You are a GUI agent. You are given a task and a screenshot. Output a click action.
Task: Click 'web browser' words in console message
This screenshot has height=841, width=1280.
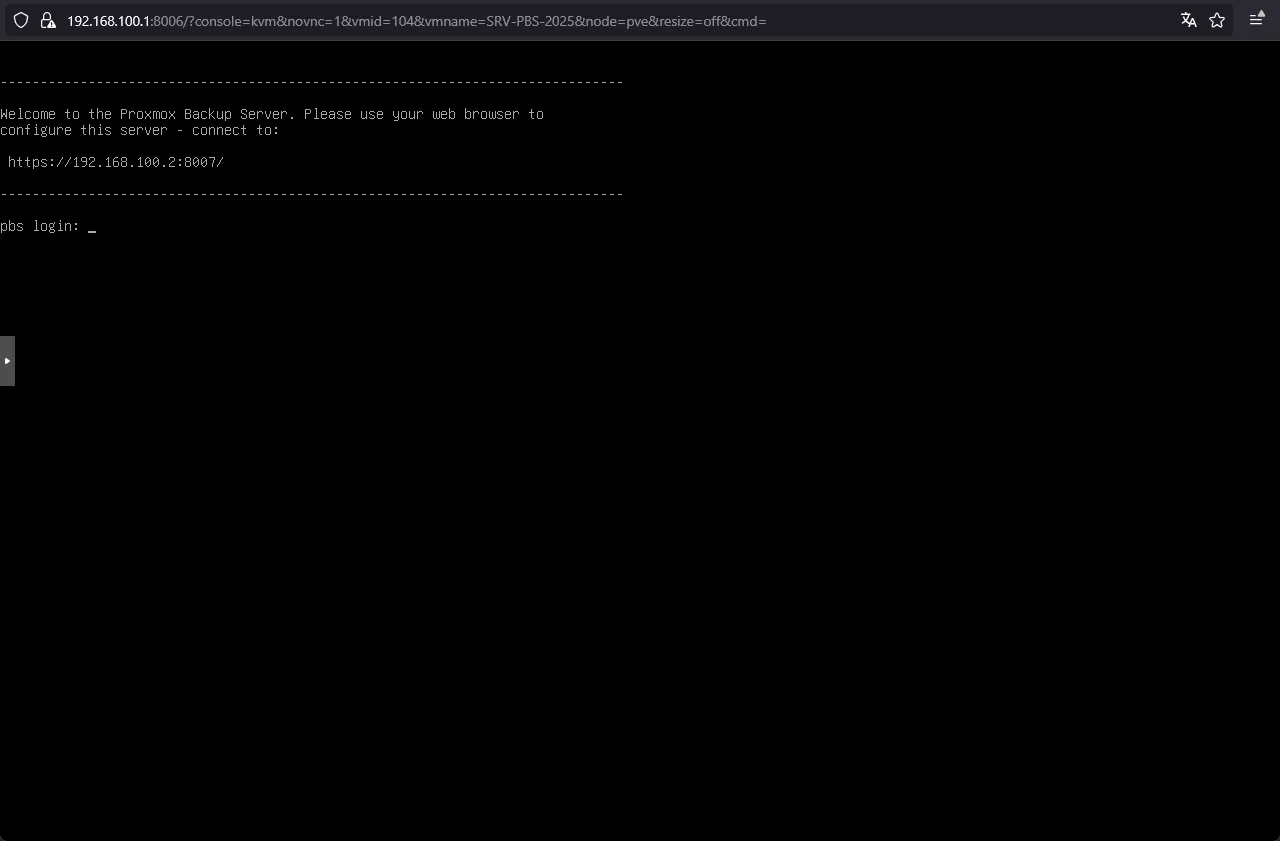point(475,114)
